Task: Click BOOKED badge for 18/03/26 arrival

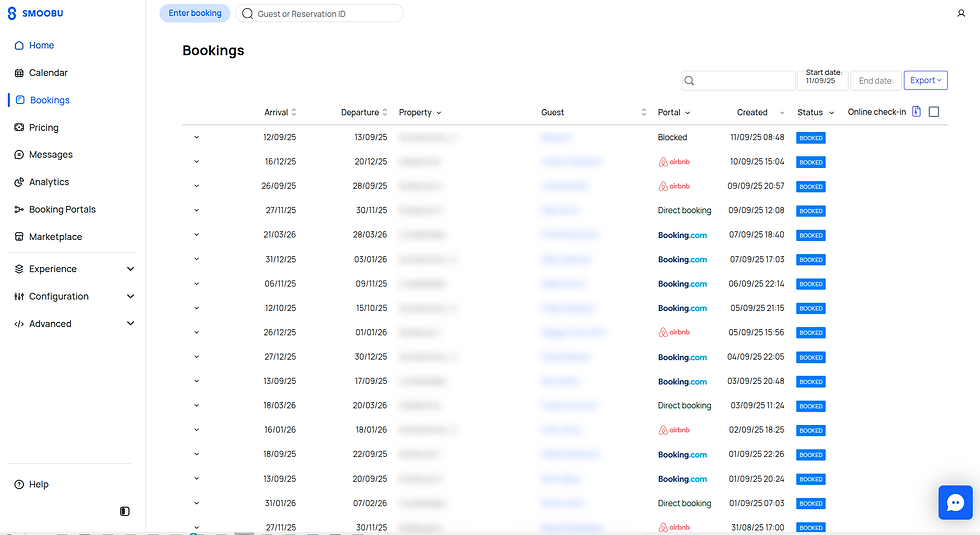Action: (x=811, y=406)
